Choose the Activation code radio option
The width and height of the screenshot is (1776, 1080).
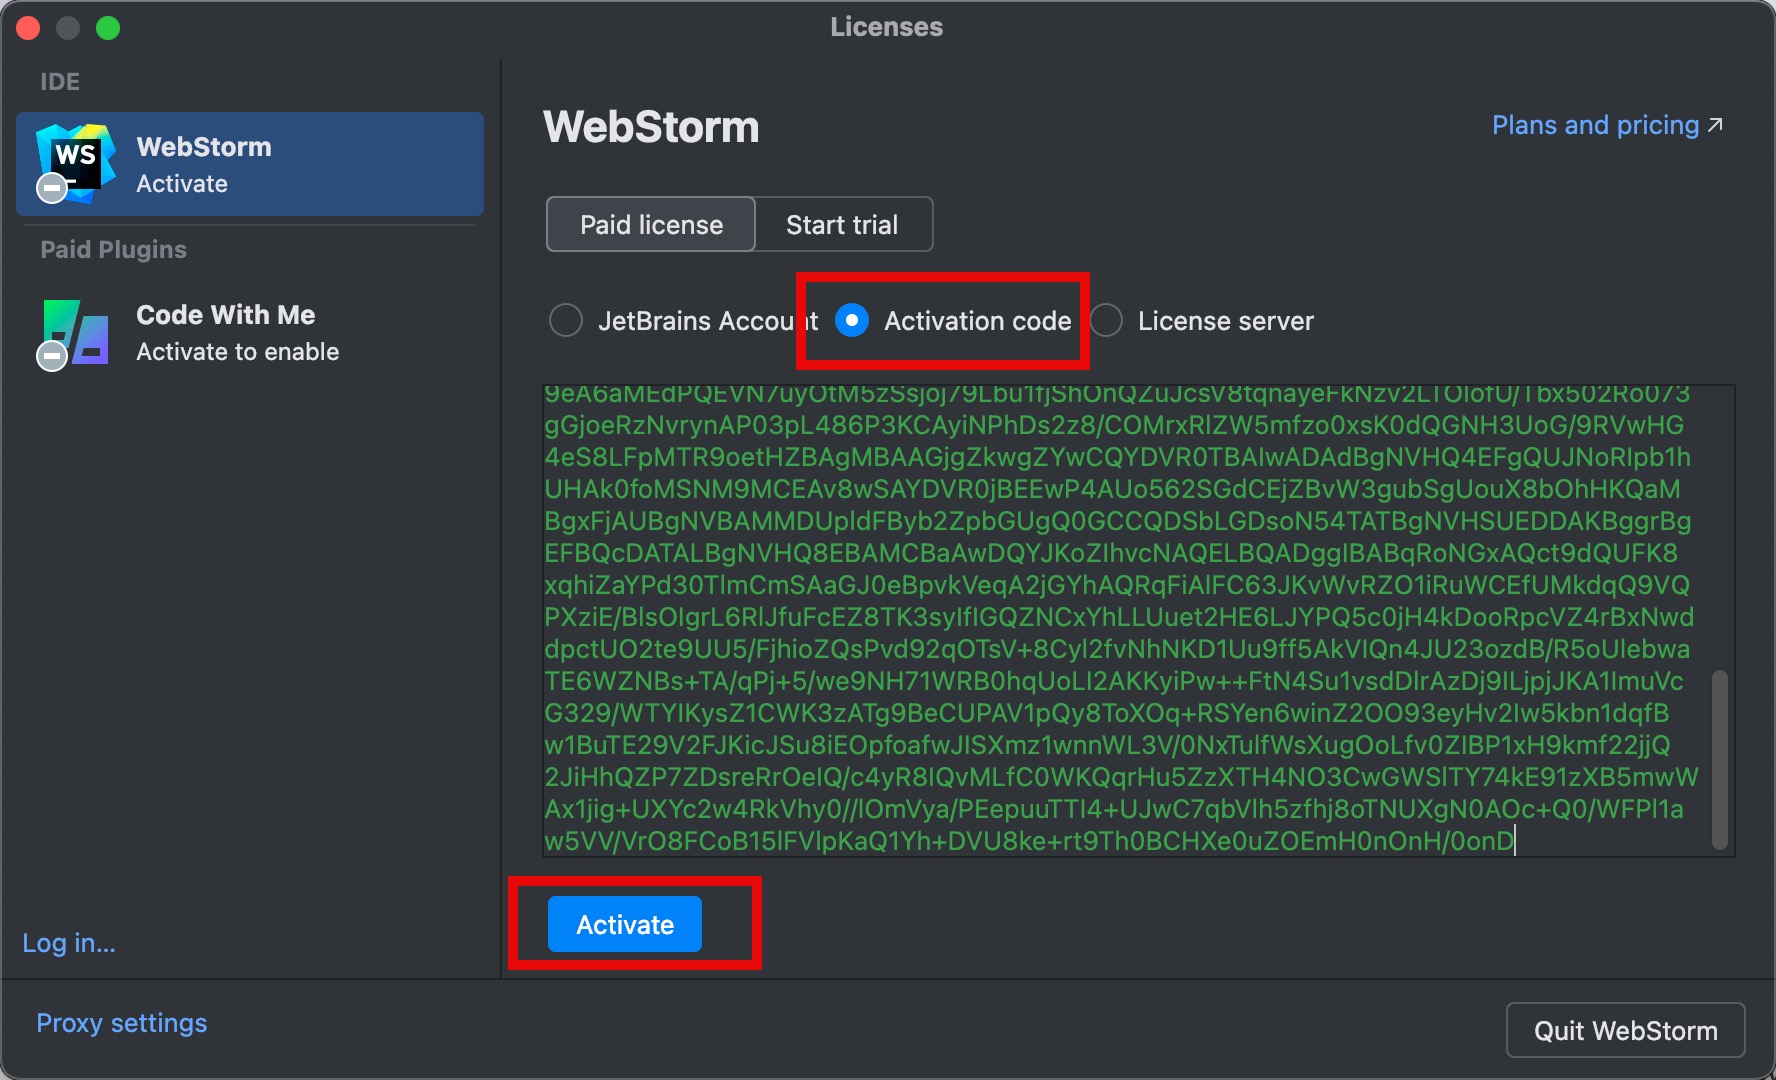852,321
